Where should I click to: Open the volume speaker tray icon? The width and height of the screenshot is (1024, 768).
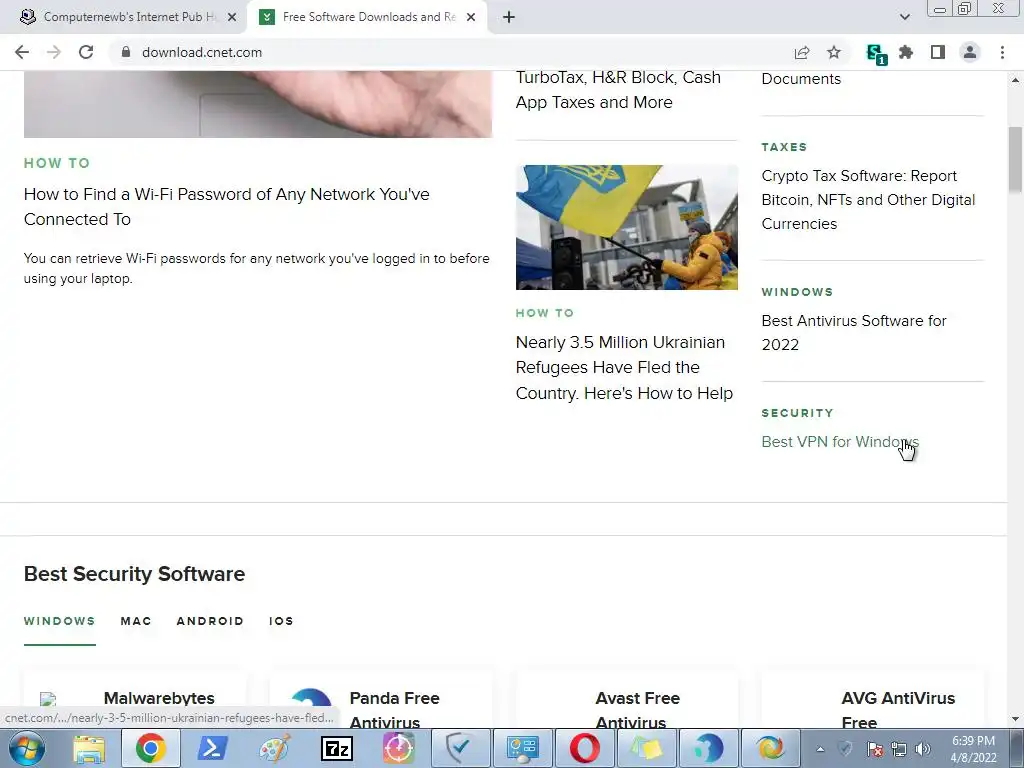[923, 749]
